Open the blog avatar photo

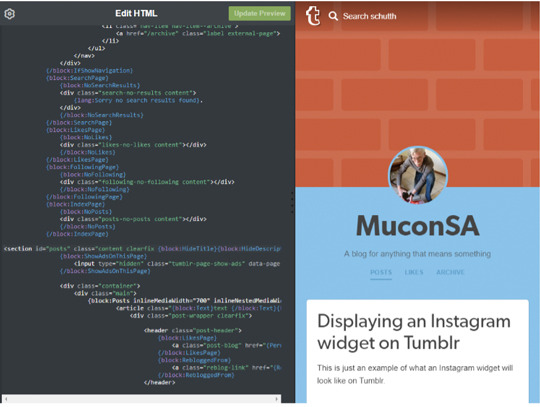pyautogui.click(x=418, y=175)
